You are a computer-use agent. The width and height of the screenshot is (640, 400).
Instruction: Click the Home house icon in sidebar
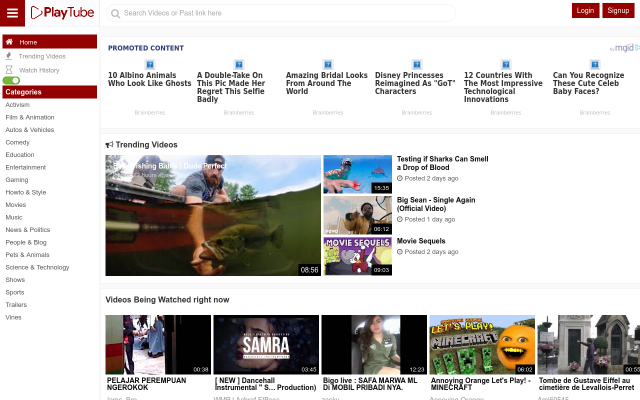click(x=9, y=42)
